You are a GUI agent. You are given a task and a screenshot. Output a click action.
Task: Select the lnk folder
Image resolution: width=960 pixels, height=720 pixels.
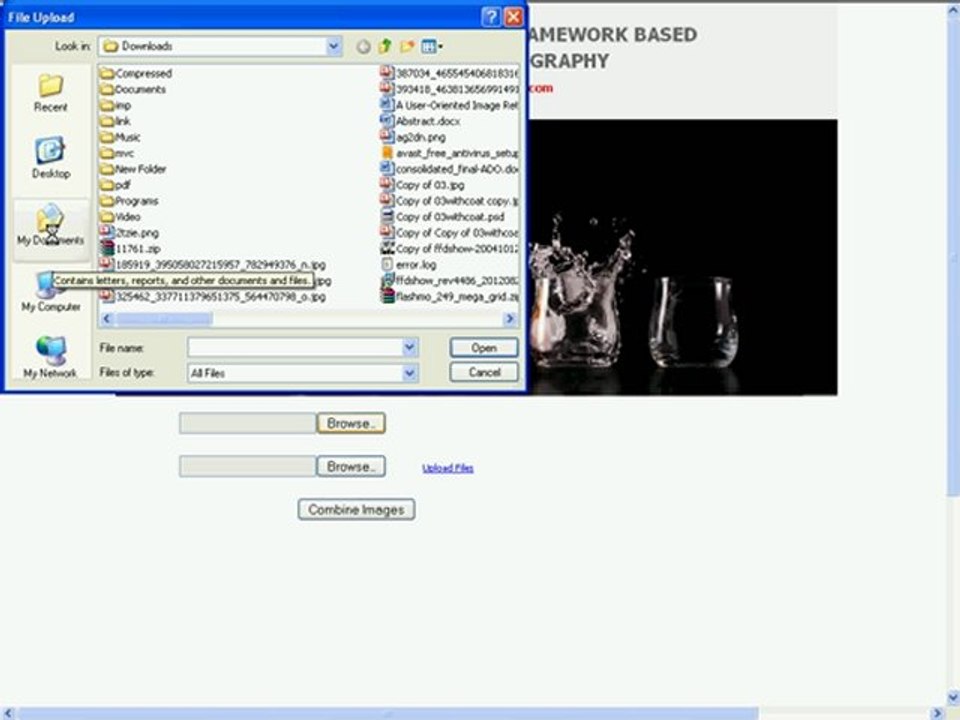[x=115, y=121]
